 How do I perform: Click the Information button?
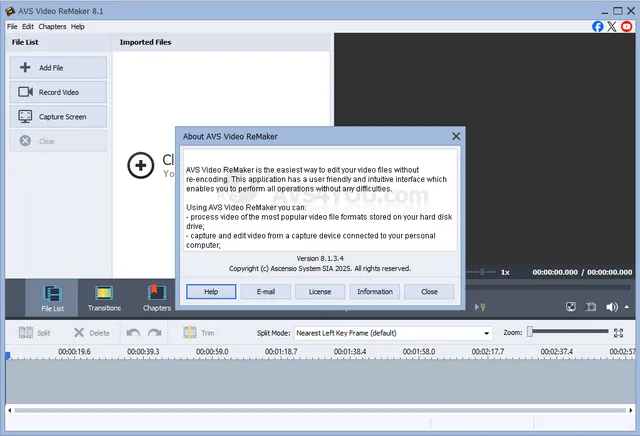374,292
